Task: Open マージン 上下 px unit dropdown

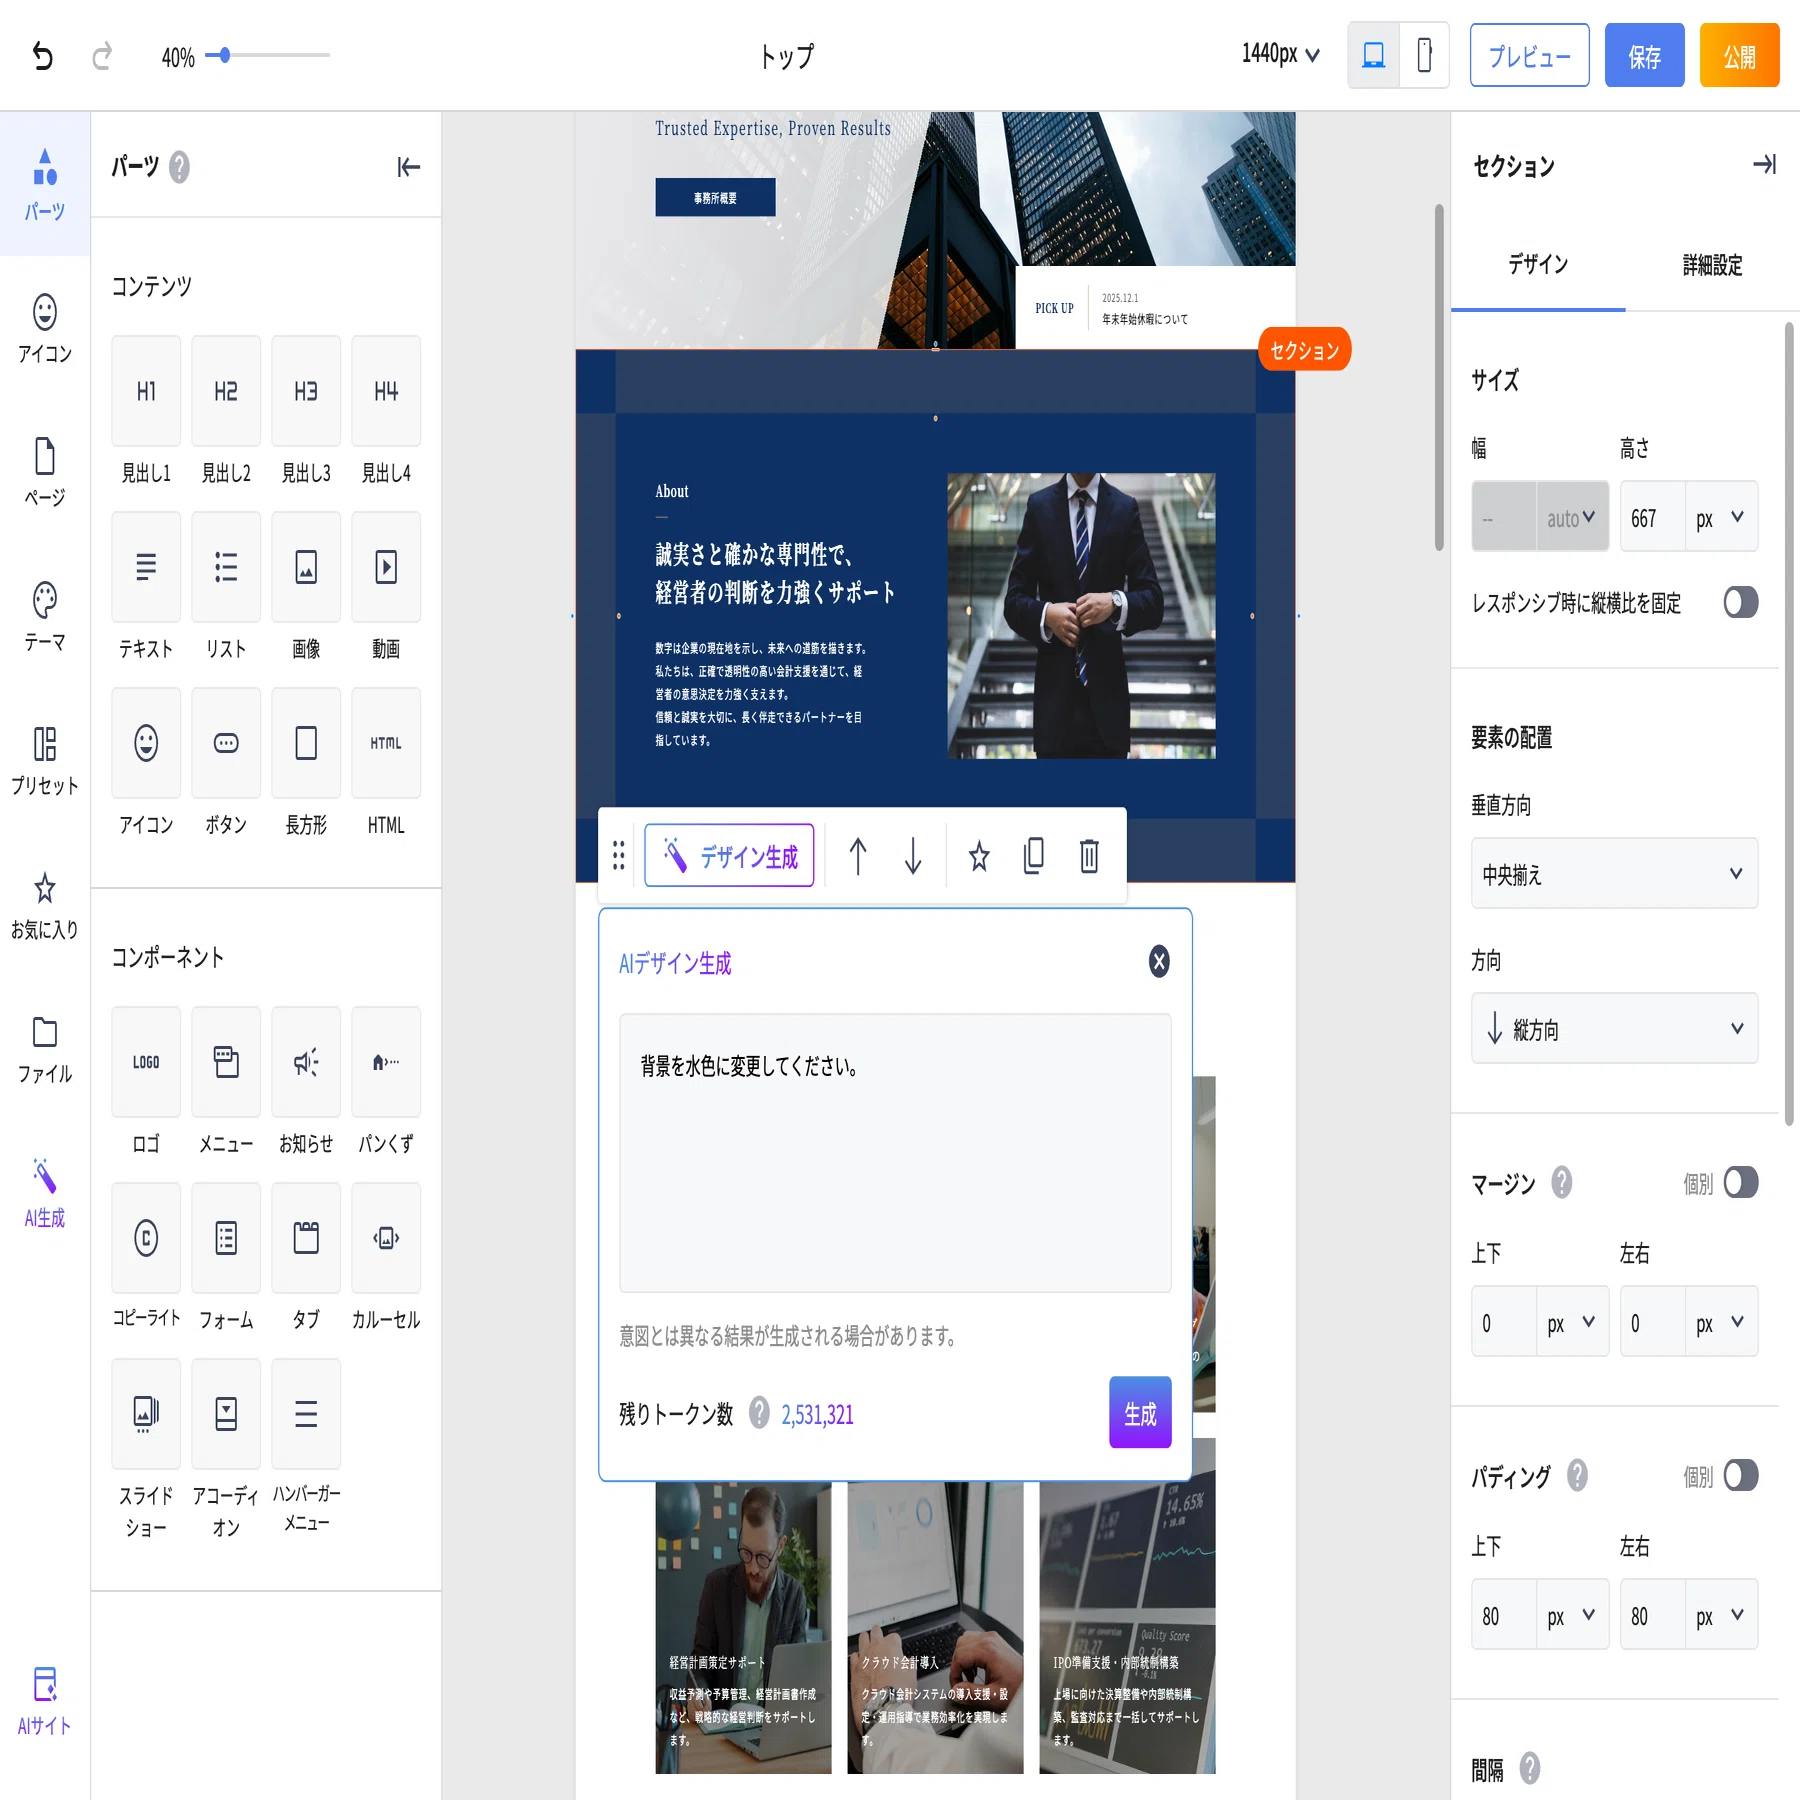Action: [x=1572, y=1322]
